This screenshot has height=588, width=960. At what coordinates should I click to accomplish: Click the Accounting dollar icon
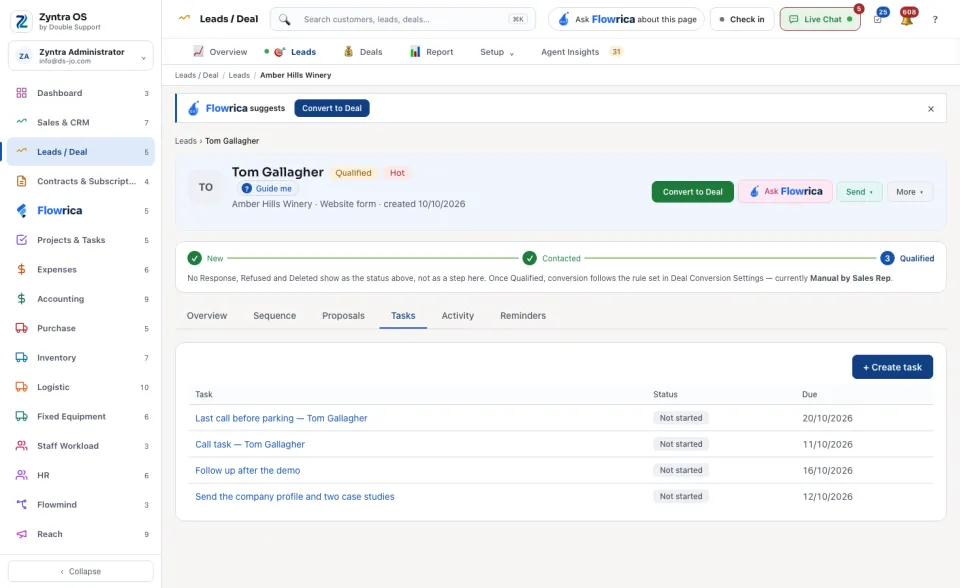tap(21, 299)
